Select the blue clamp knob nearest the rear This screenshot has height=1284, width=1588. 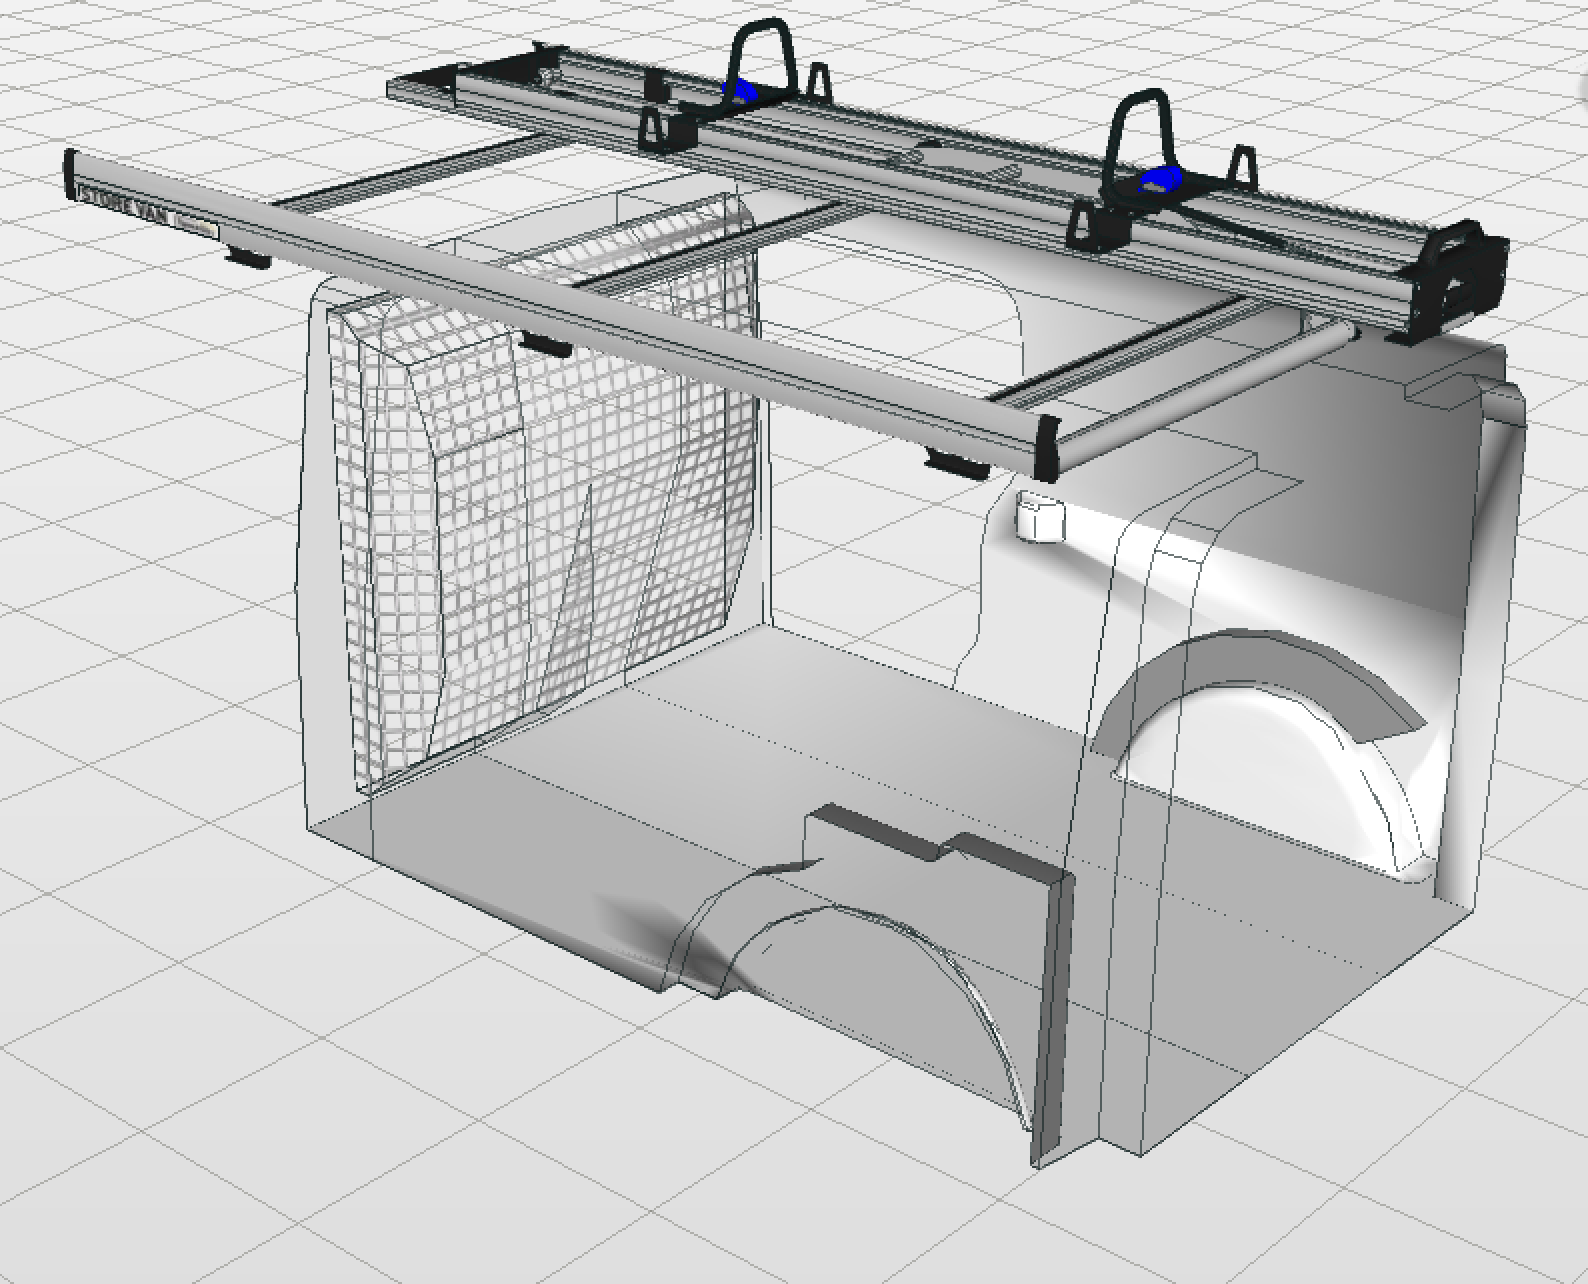pyautogui.click(x=1162, y=180)
